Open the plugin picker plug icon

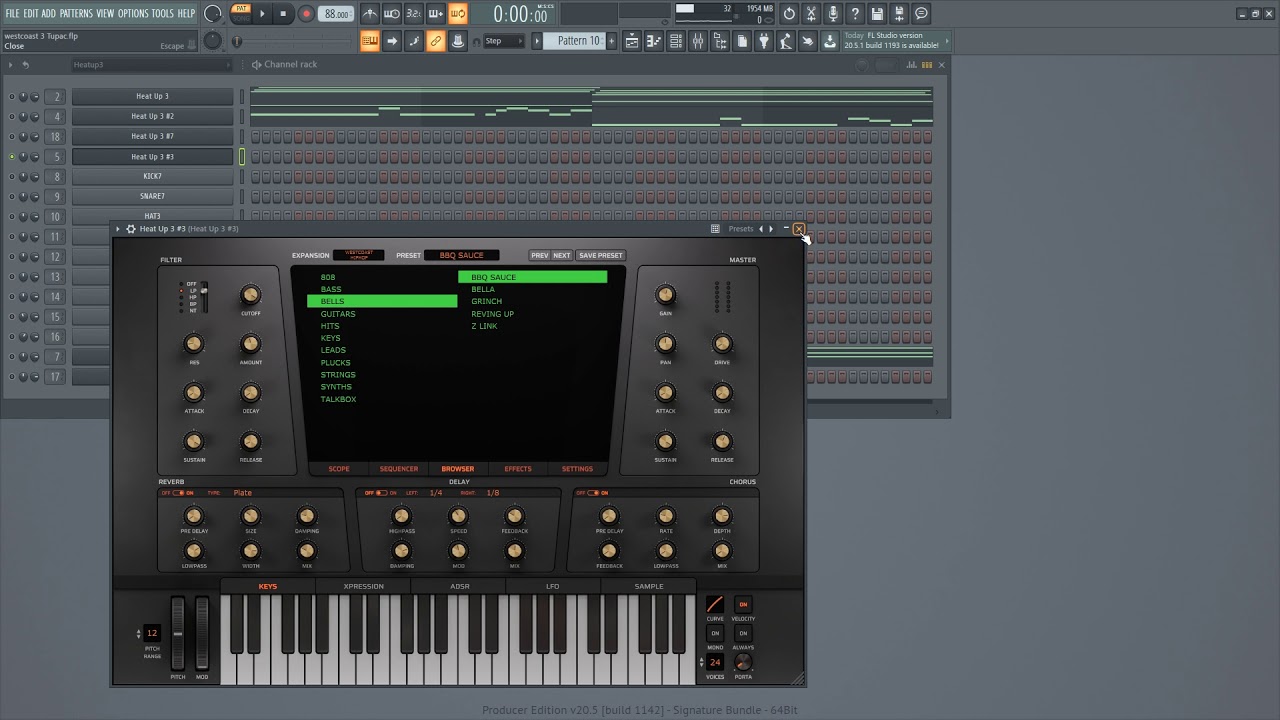764,41
